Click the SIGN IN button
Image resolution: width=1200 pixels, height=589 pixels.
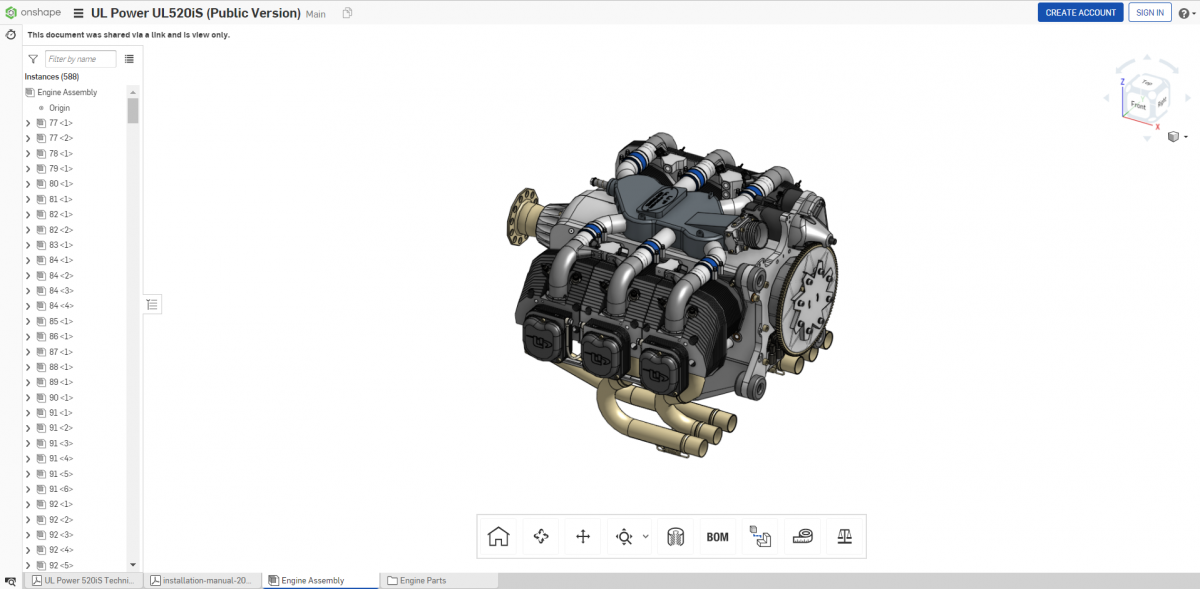1150,13
